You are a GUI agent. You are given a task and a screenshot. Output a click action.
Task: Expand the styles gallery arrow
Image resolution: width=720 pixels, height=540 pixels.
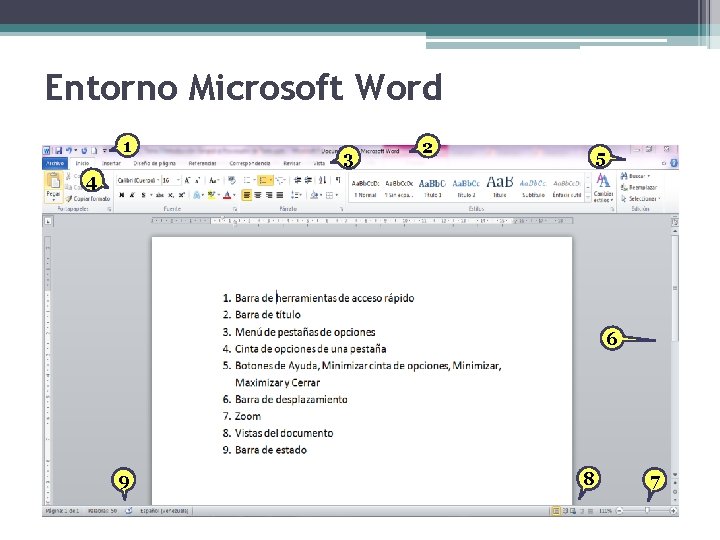click(x=588, y=197)
